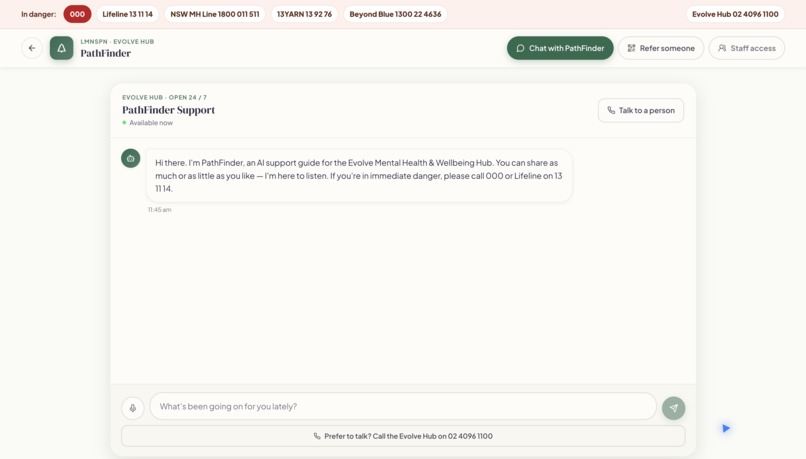Activate the microphone voice input button
Screen dimensions: 806x459
[133, 408]
